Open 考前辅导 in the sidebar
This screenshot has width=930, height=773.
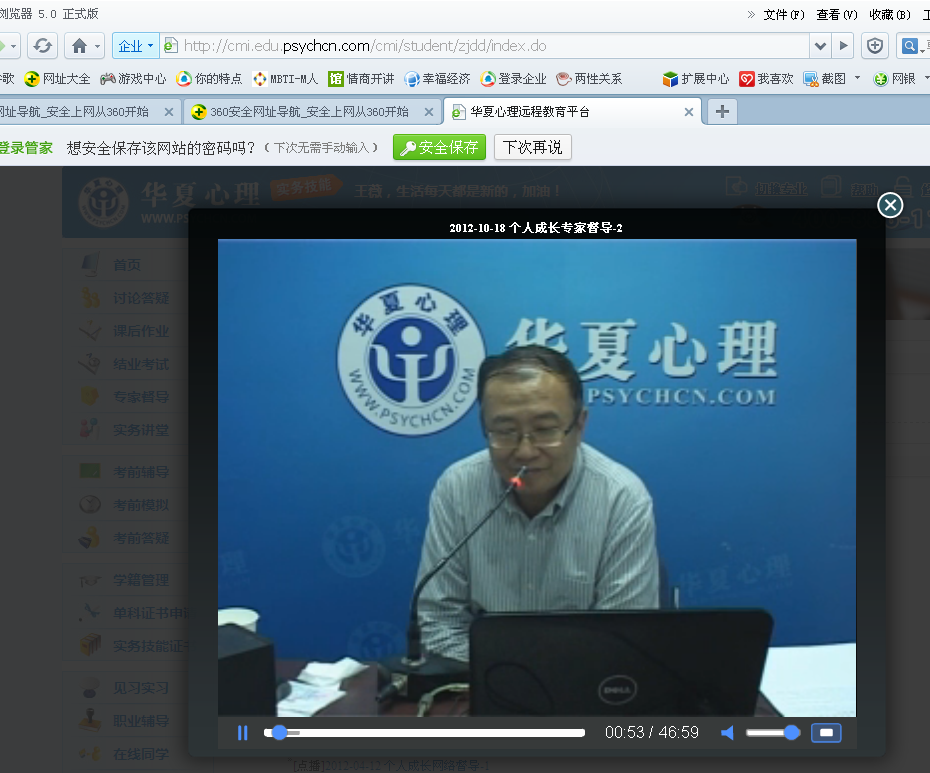coord(141,472)
